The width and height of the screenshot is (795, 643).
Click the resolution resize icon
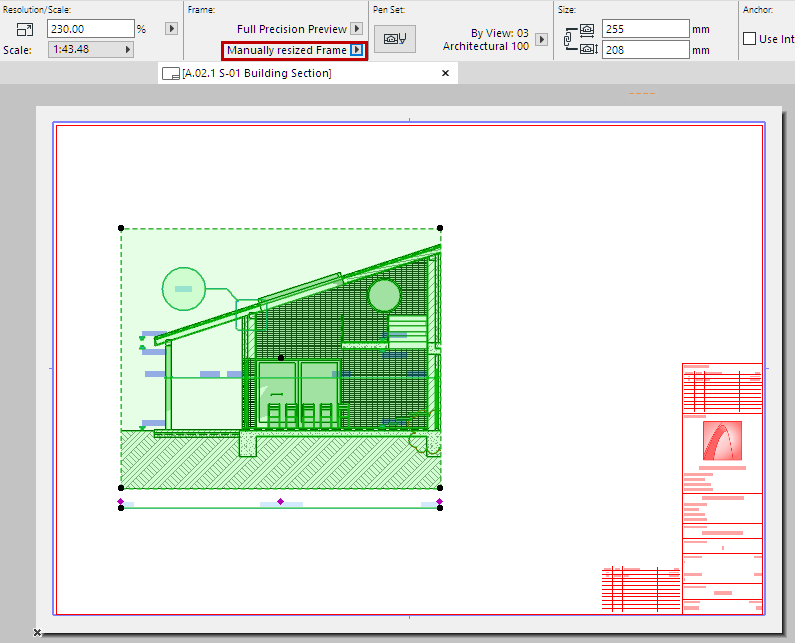click(x=25, y=29)
